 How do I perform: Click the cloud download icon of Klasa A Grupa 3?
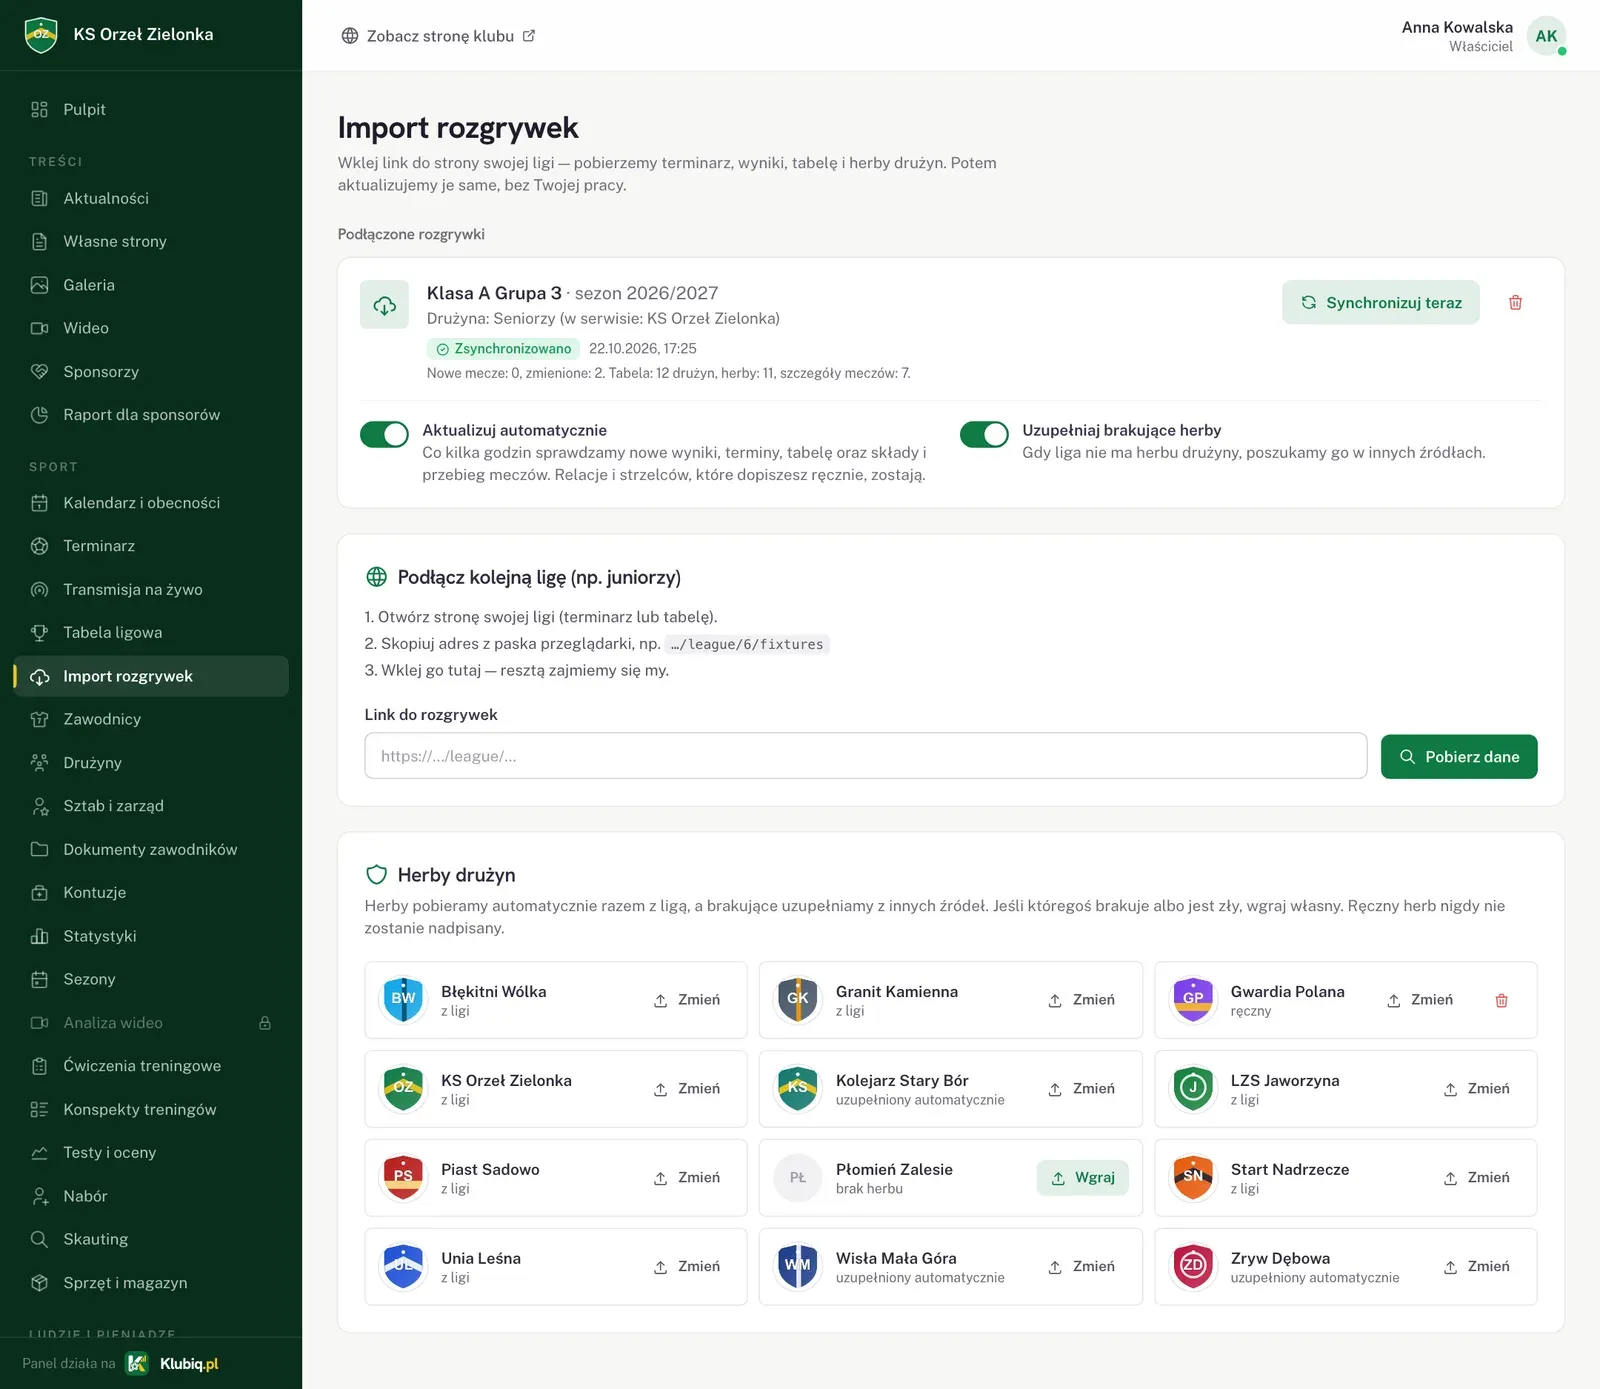[x=384, y=305]
